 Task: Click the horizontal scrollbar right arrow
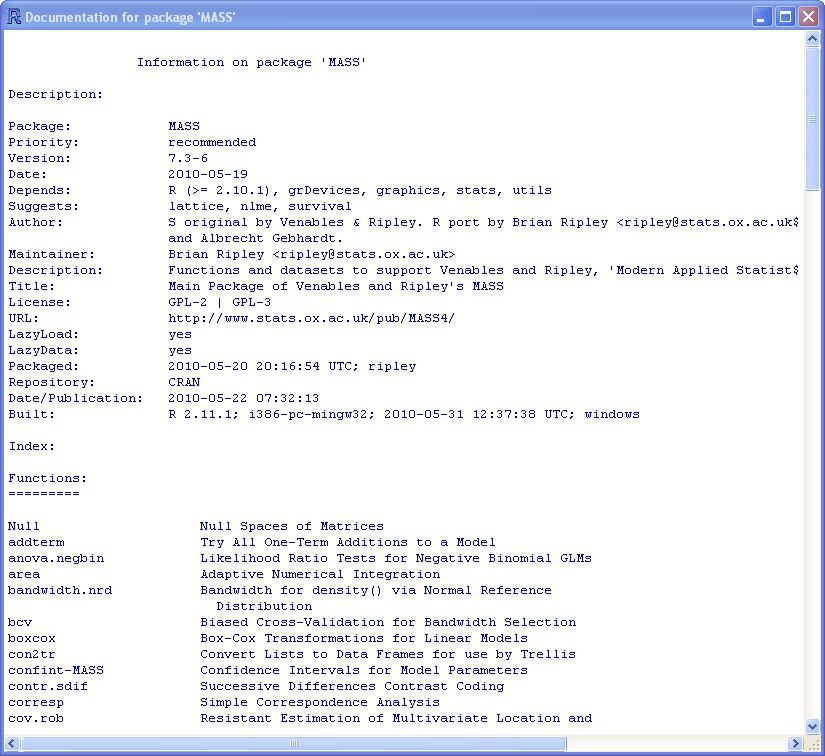pyautogui.click(x=795, y=743)
